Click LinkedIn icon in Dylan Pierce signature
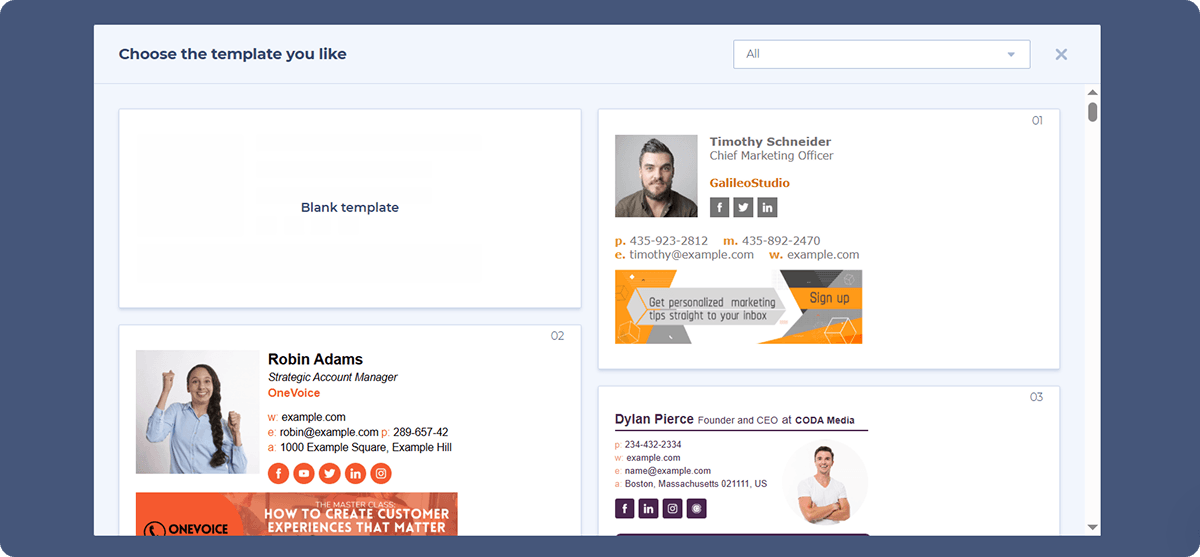Screen dimensions: 1200x557 pos(649,509)
